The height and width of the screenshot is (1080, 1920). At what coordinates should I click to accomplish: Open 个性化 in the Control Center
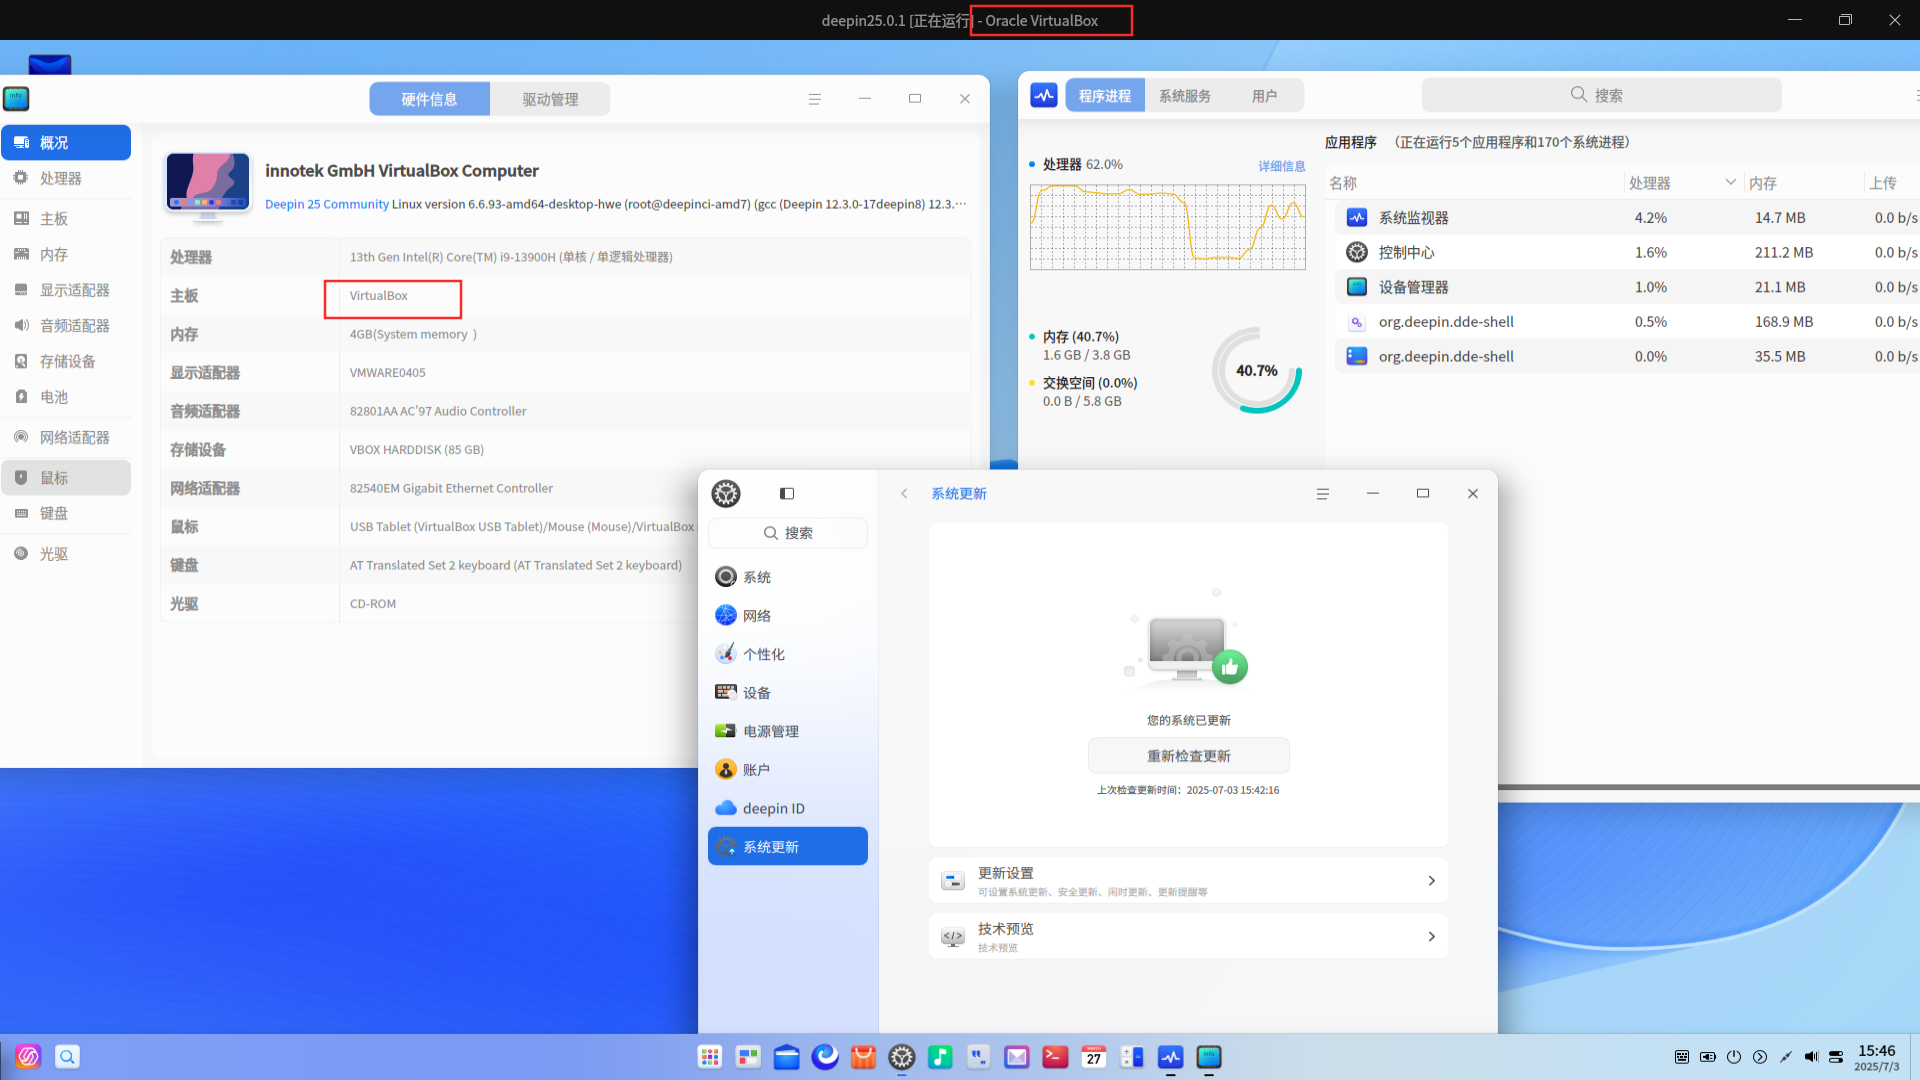(x=788, y=654)
